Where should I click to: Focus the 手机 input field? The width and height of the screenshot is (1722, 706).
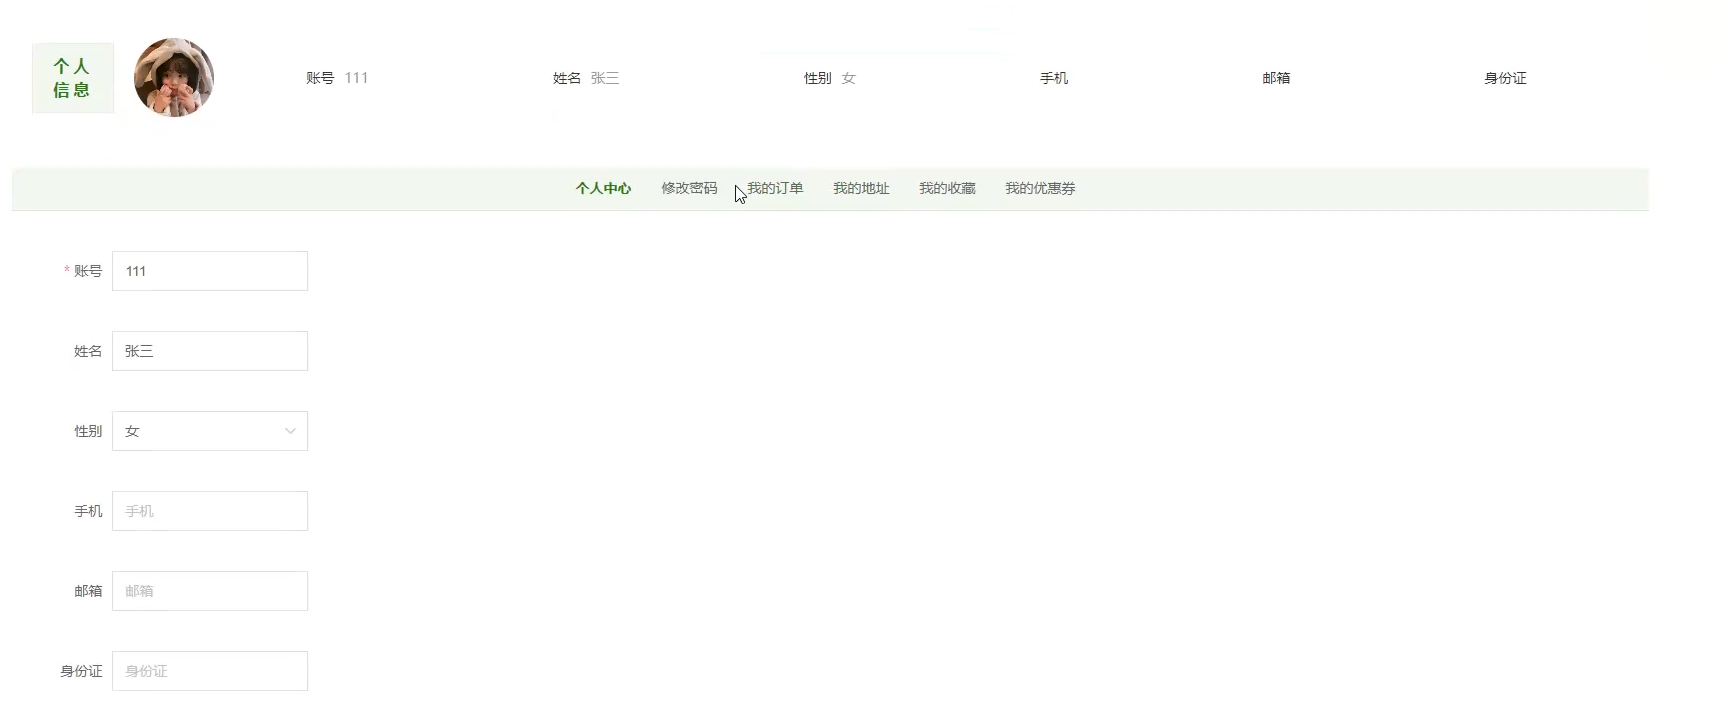(x=210, y=511)
